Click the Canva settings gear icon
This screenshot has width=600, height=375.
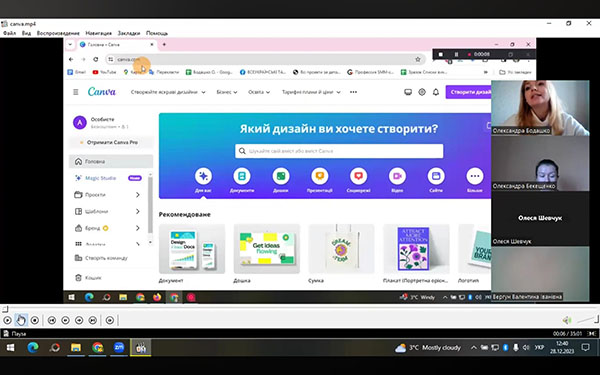click(422, 92)
